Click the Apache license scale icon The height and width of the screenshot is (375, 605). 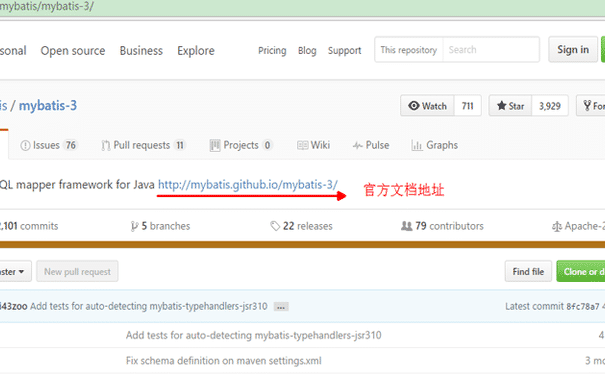pos(557,226)
